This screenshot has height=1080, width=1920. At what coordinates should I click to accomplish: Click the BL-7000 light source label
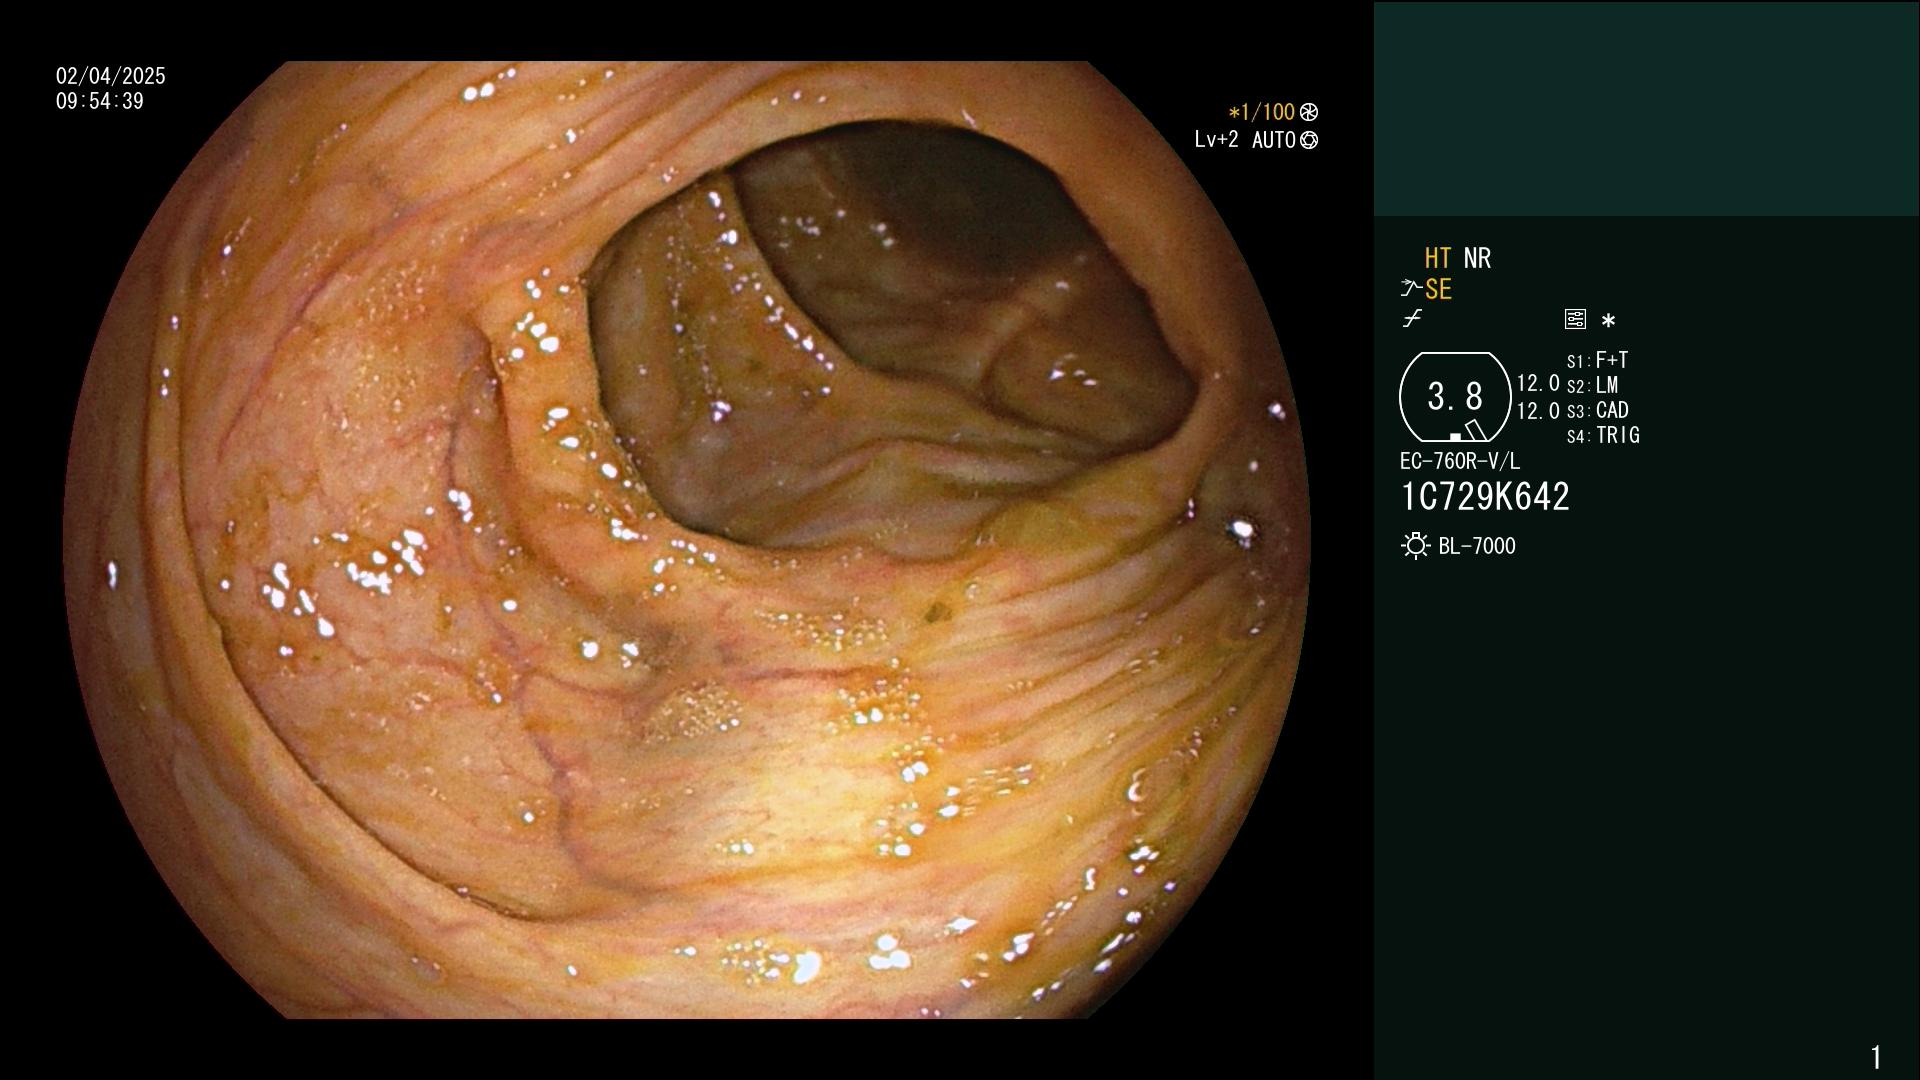[1477, 546]
